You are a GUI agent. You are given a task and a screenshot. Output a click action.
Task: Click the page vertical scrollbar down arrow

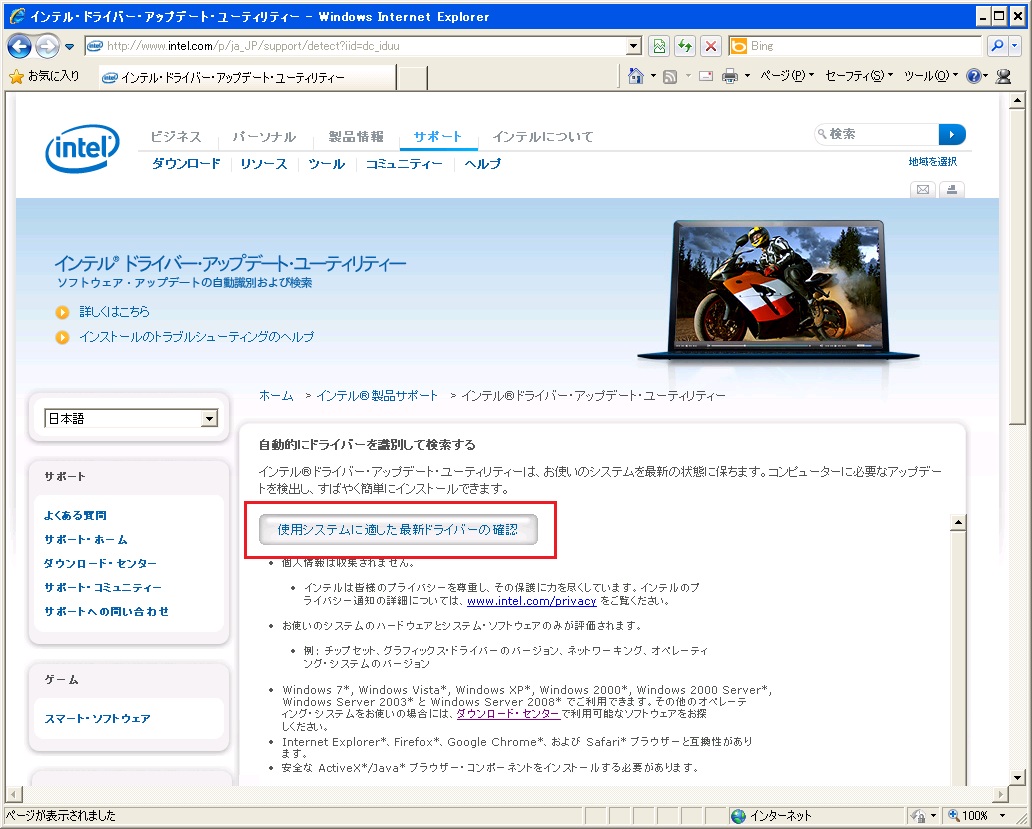click(x=1017, y=777)
